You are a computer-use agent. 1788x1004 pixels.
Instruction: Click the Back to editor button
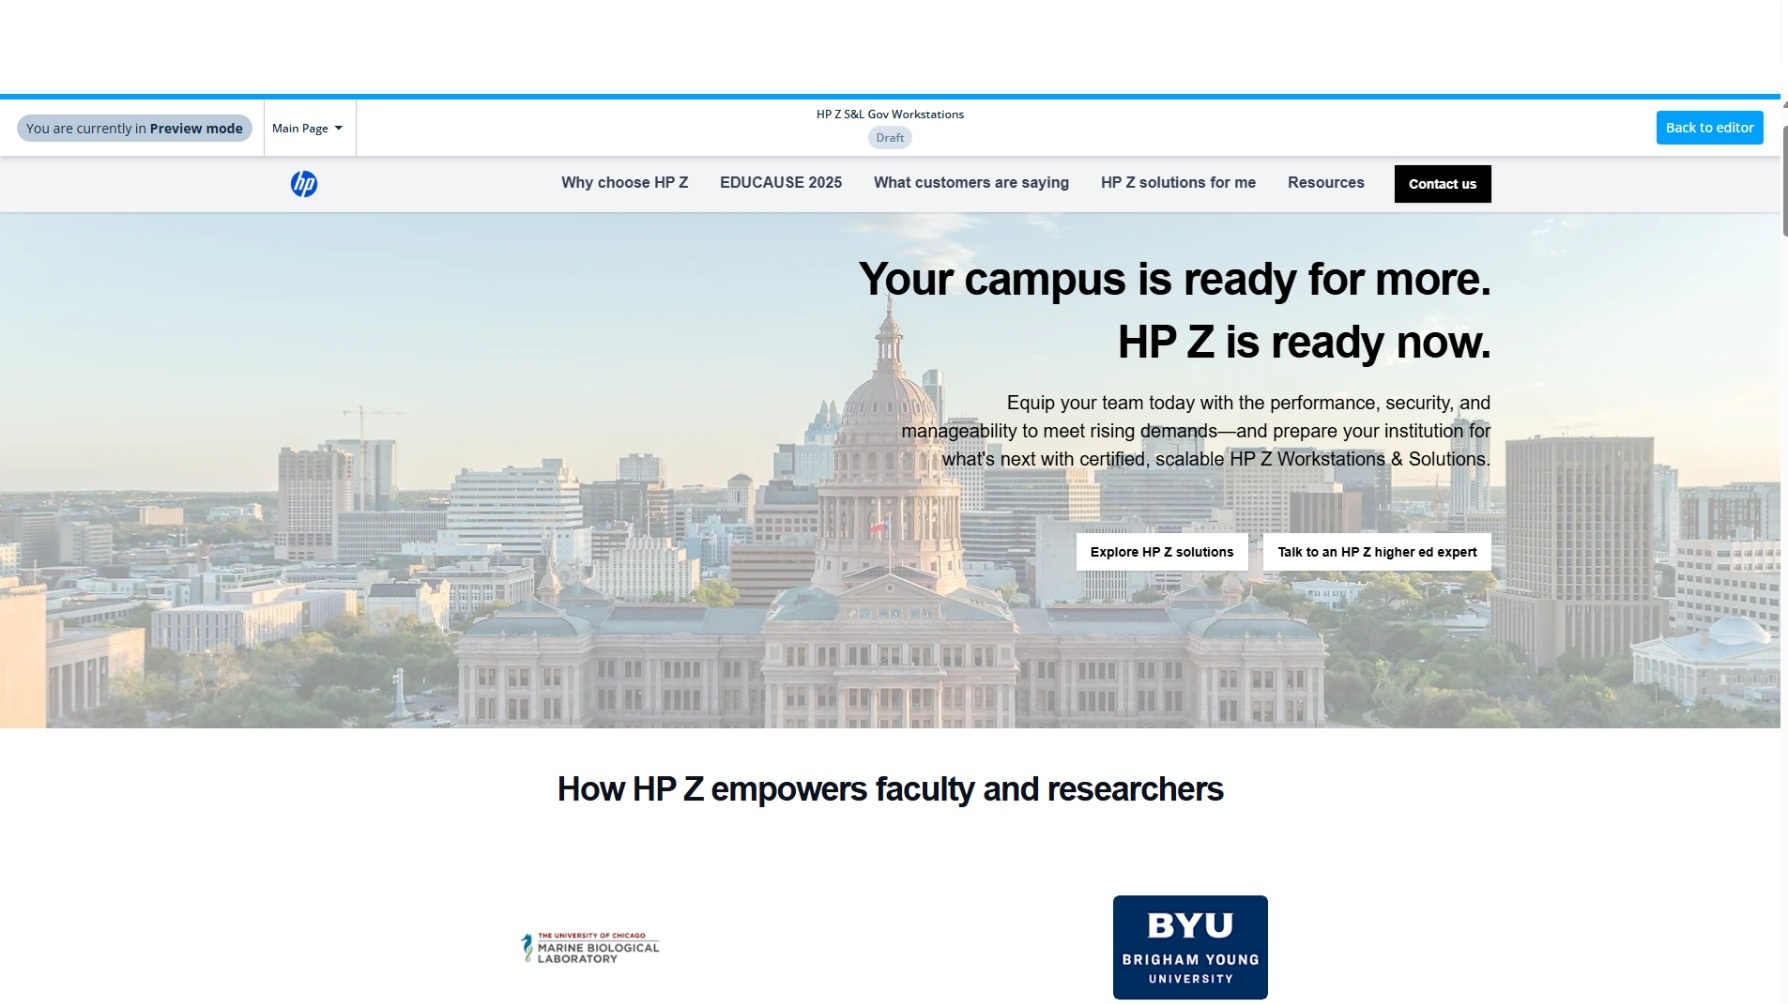1709,128
